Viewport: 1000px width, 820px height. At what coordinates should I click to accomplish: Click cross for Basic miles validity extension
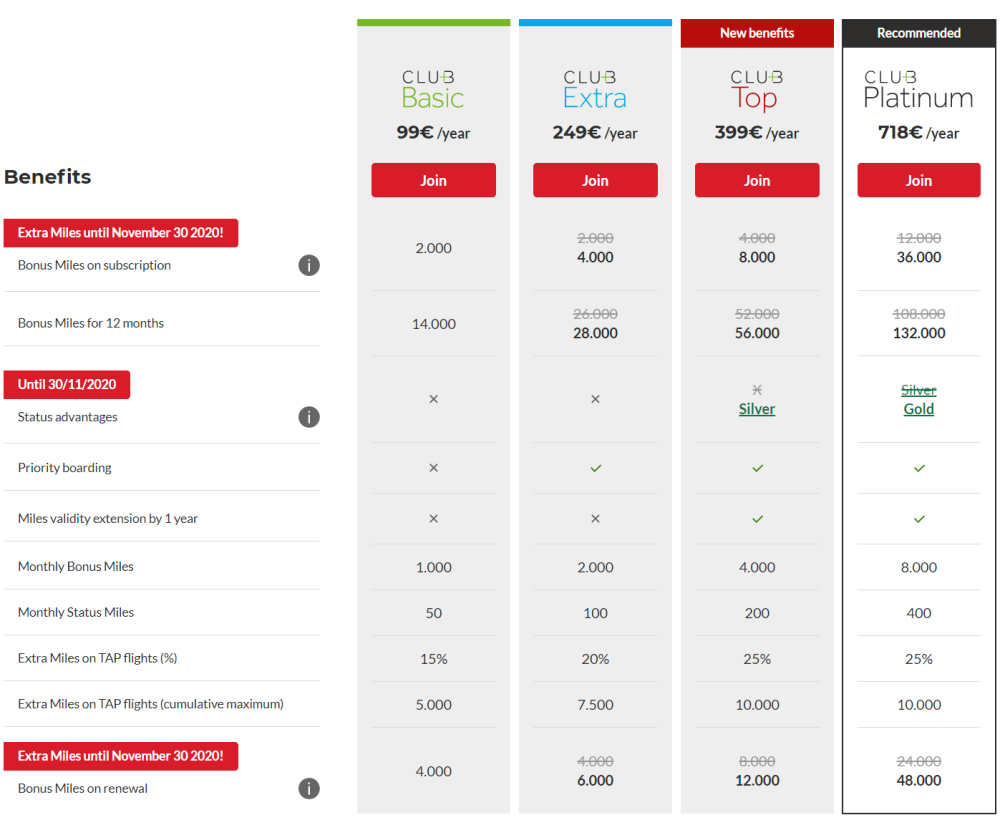(434, 518)
